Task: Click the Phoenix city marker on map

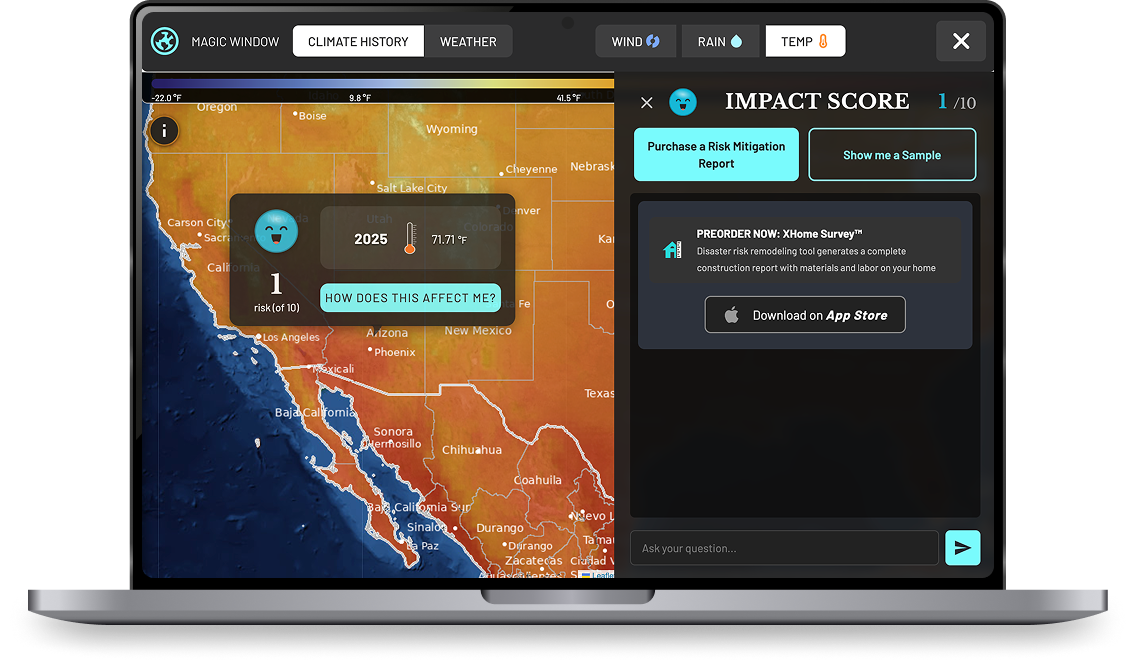Action: click(370, 350)
